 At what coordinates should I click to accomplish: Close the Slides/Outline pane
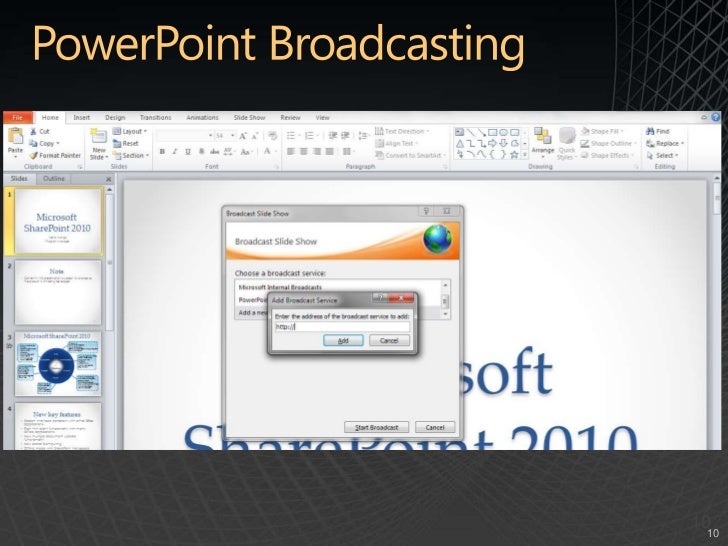(x=109, y=179)
